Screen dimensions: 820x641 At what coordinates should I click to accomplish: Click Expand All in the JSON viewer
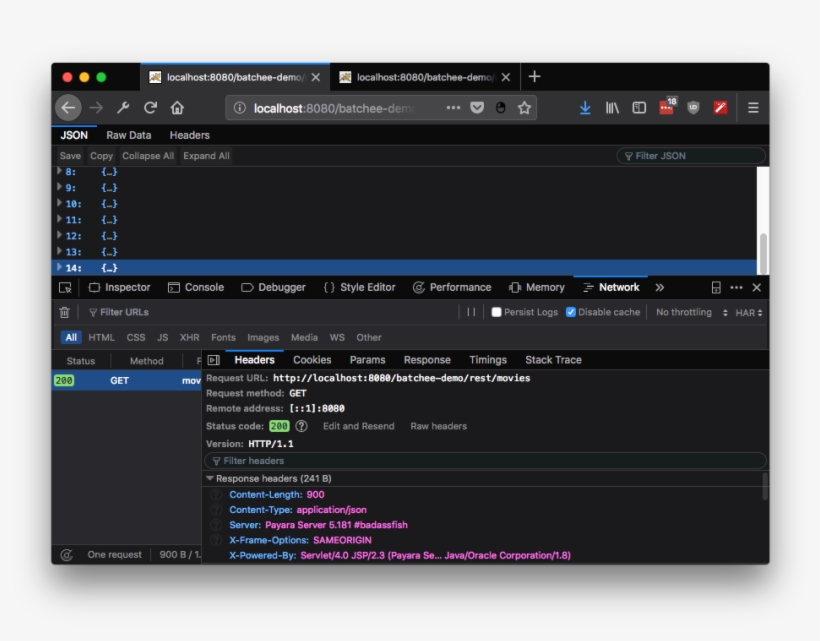point(206,155)
